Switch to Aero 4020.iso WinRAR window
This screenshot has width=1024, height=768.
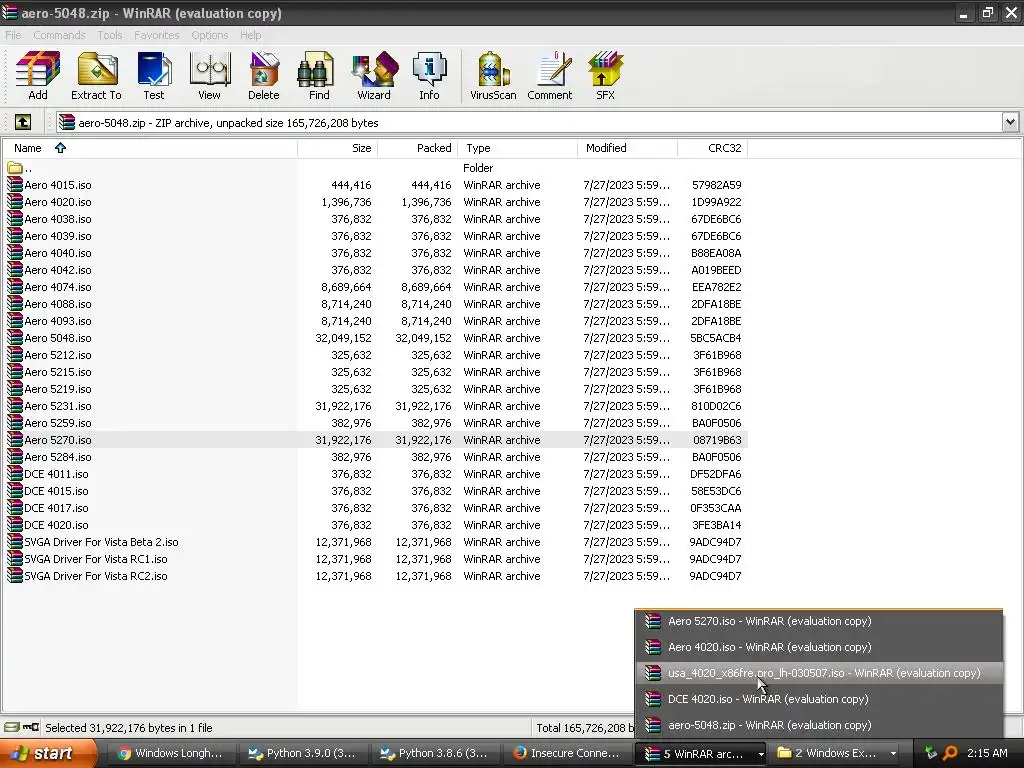818,647
